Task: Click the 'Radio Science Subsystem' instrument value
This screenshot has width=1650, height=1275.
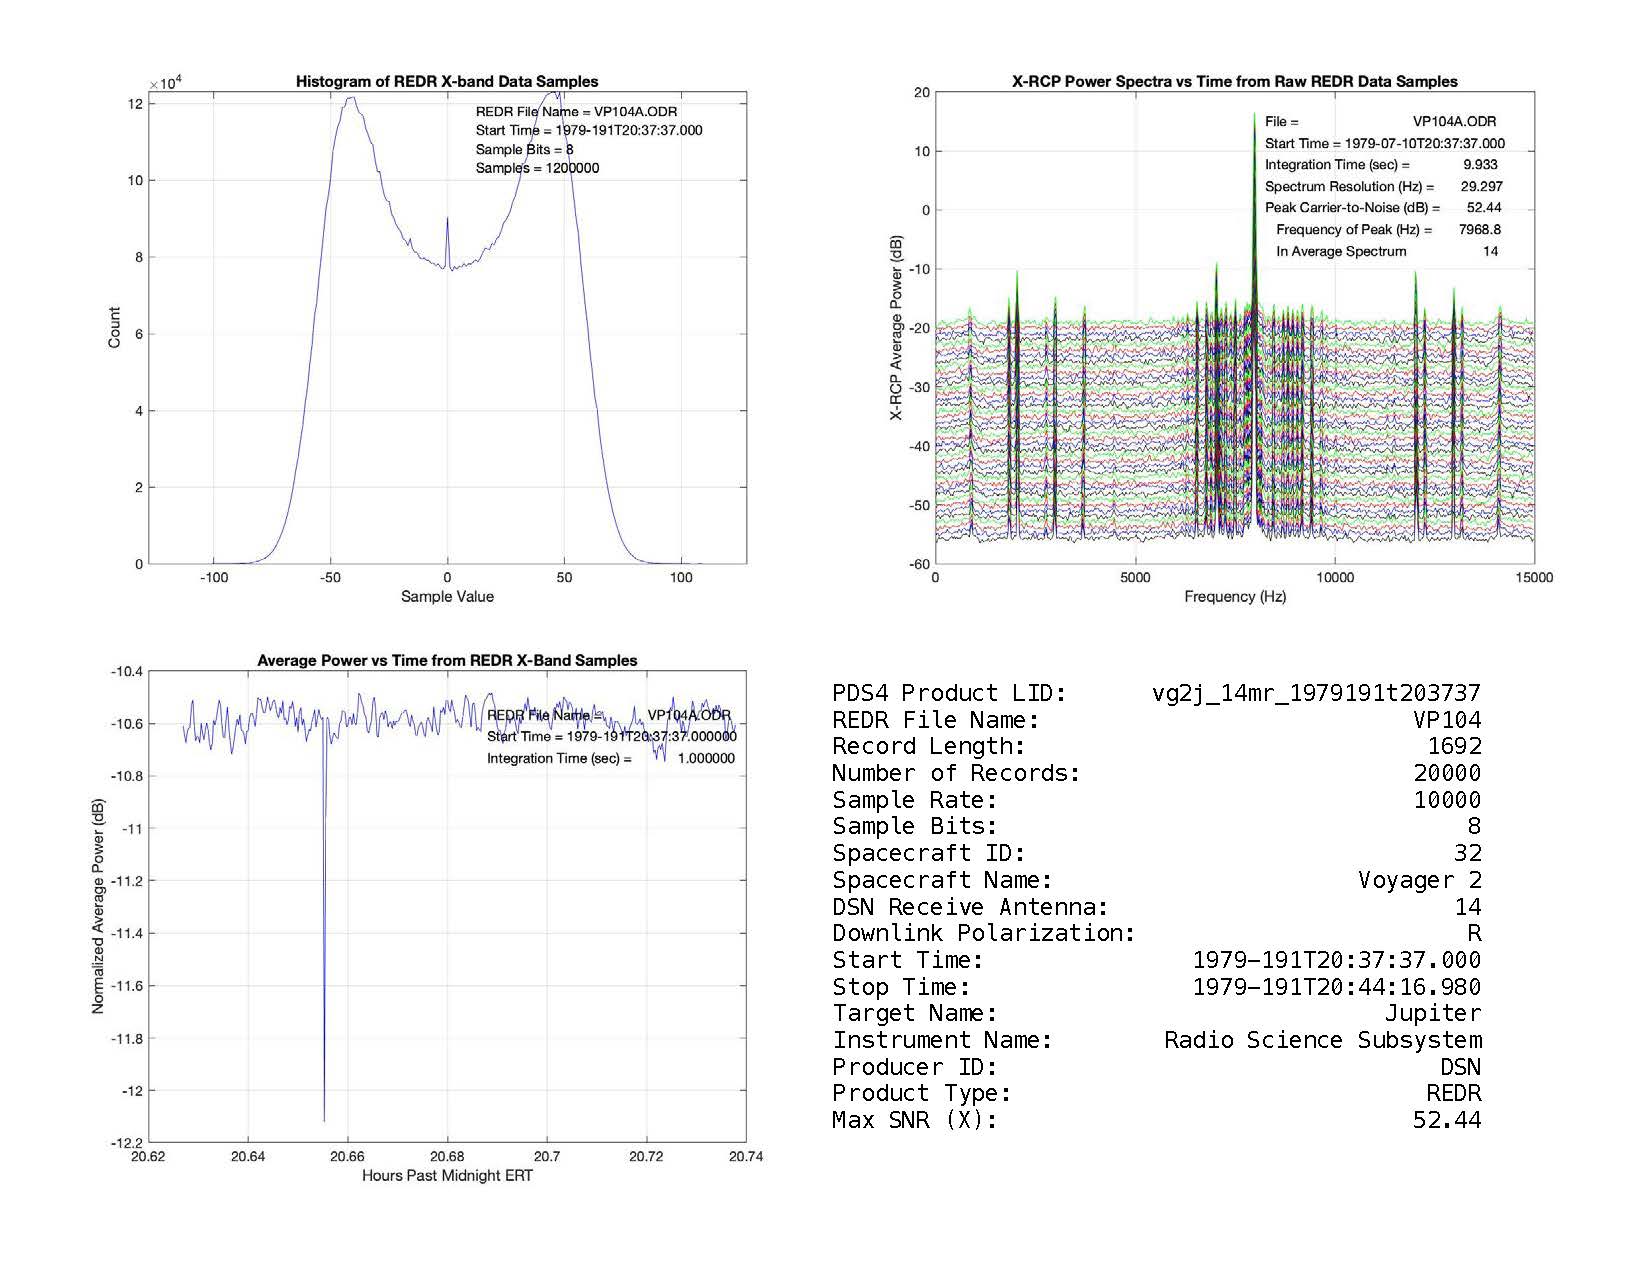Action: click(x=1322, y=1040)
